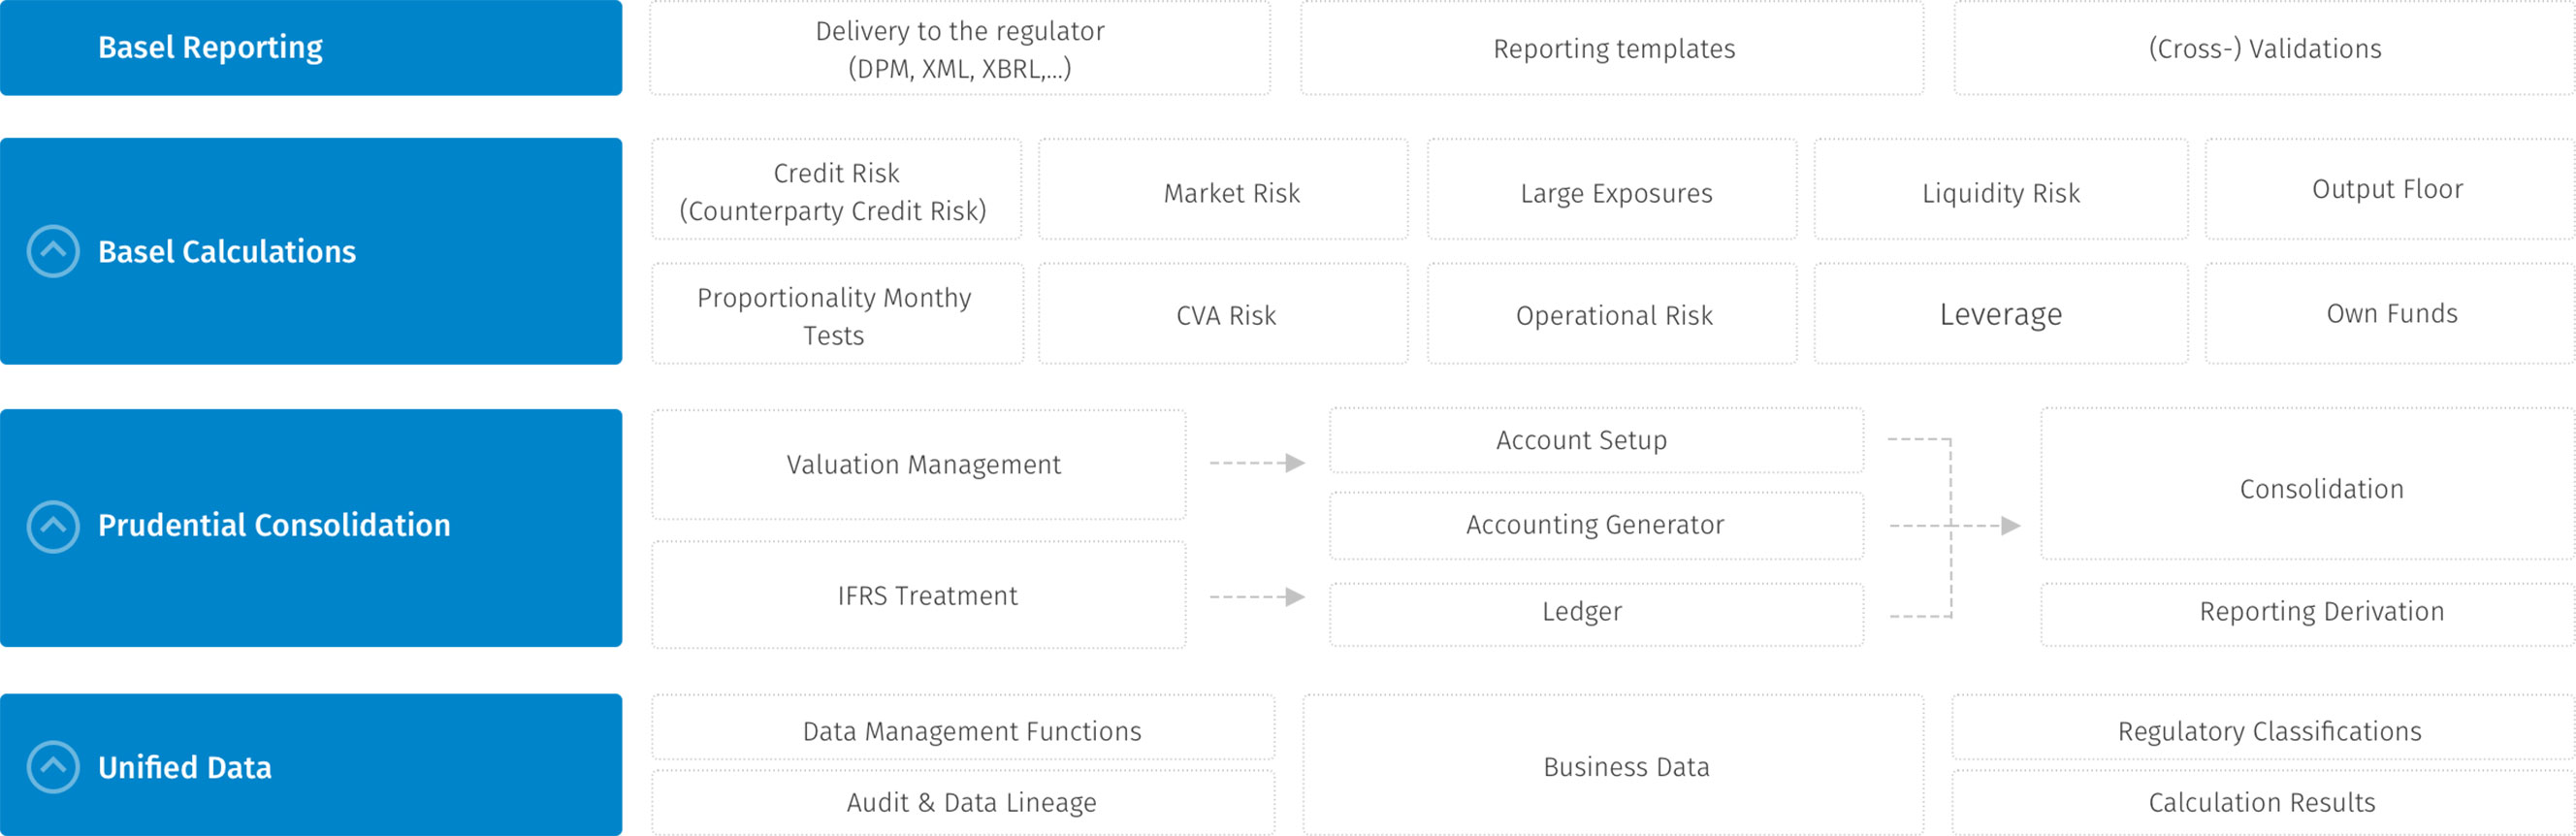This screenshot has height=836, width=2576.
Task: Open the Market Risk module
Action: (x=1231, y=192)
